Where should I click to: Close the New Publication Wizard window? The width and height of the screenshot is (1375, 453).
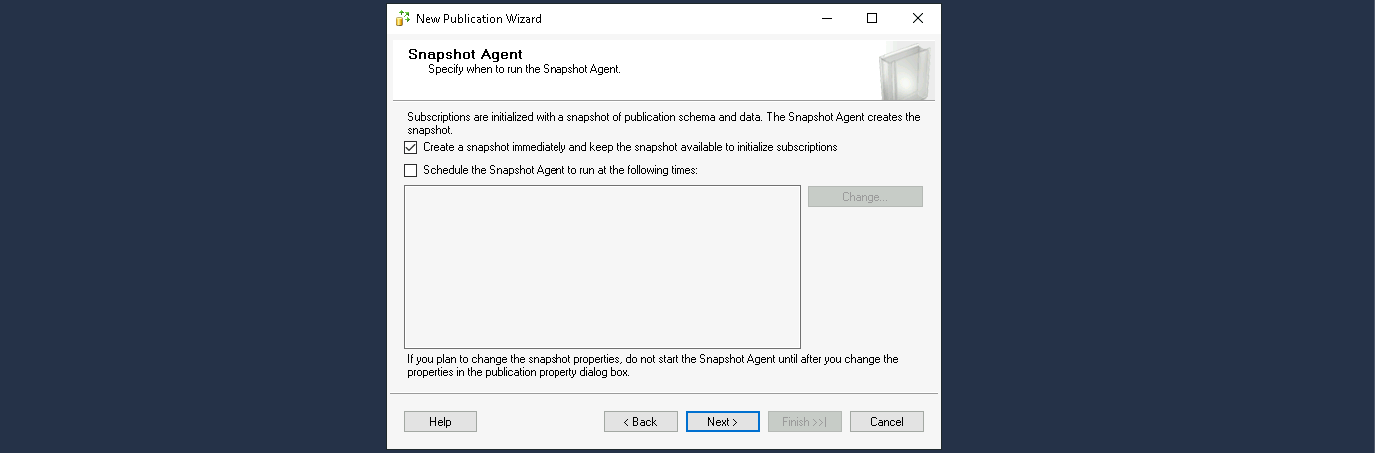[x=917, y=18]
